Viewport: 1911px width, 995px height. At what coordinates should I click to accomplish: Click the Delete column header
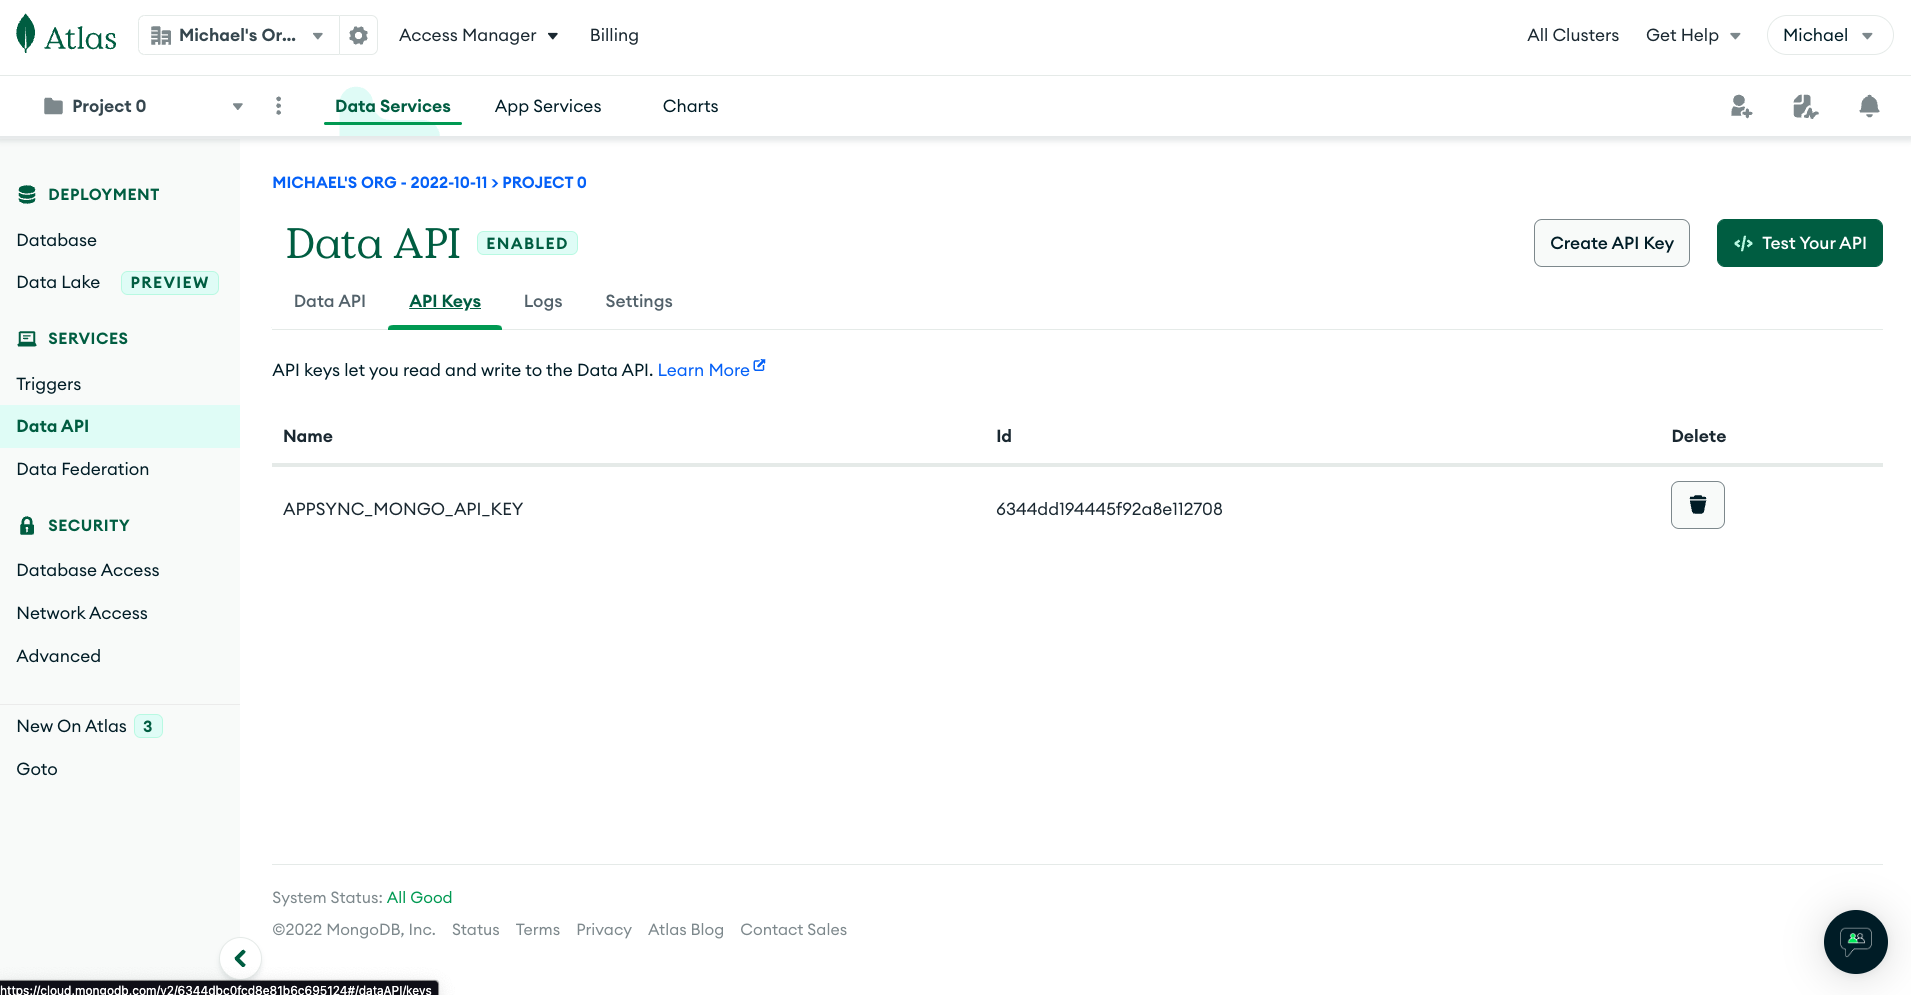pos(1699,436)
